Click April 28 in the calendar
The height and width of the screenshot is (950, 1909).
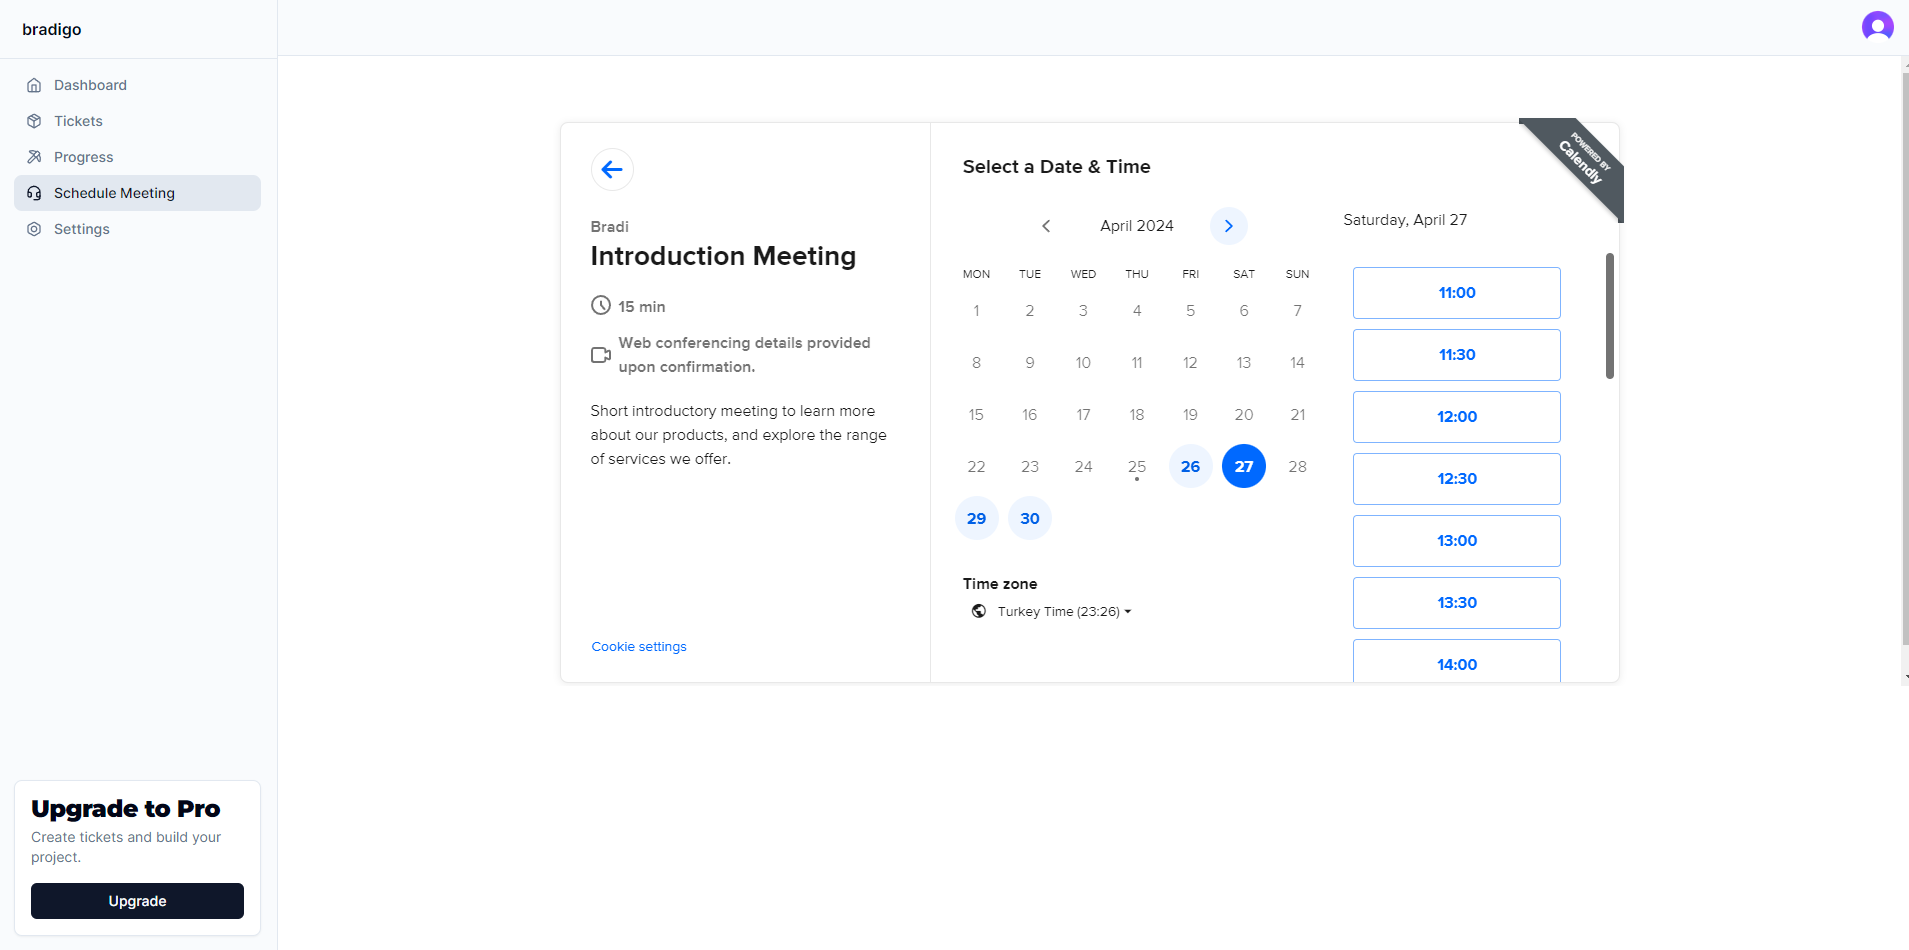pos(1297,466)
